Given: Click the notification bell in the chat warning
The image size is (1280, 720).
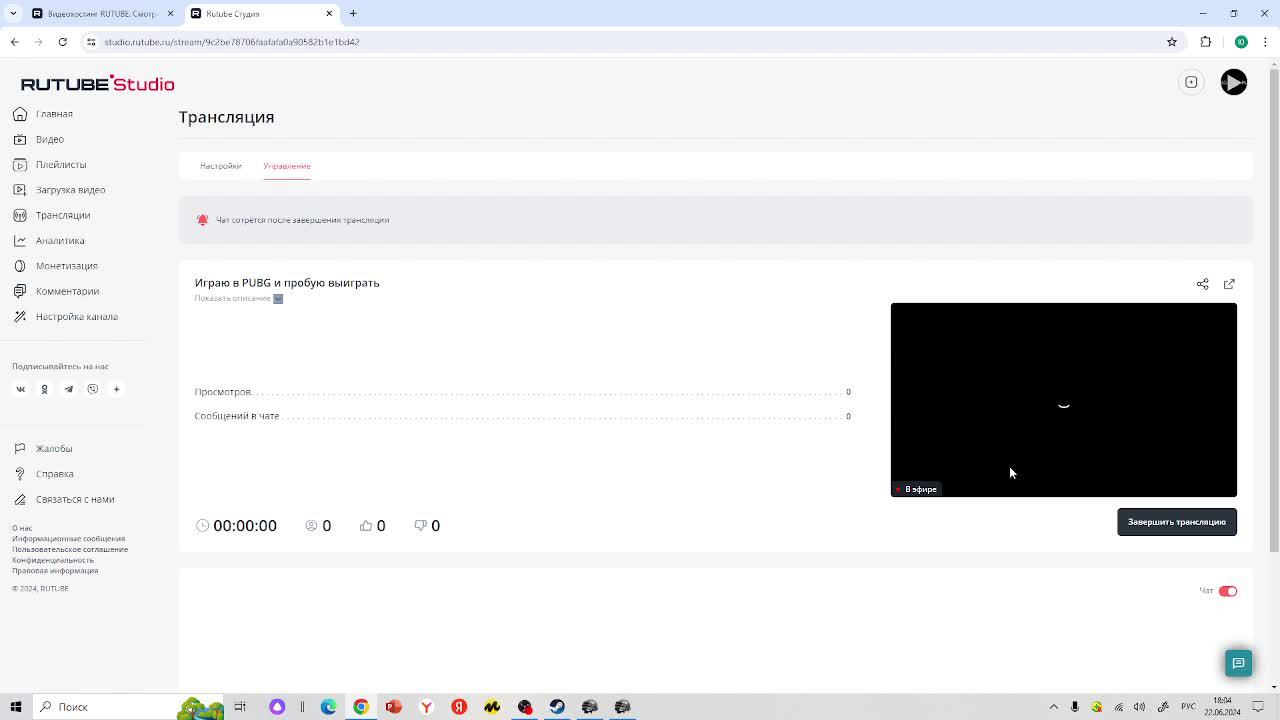Looking at the screenshot, I should [202, 220].
